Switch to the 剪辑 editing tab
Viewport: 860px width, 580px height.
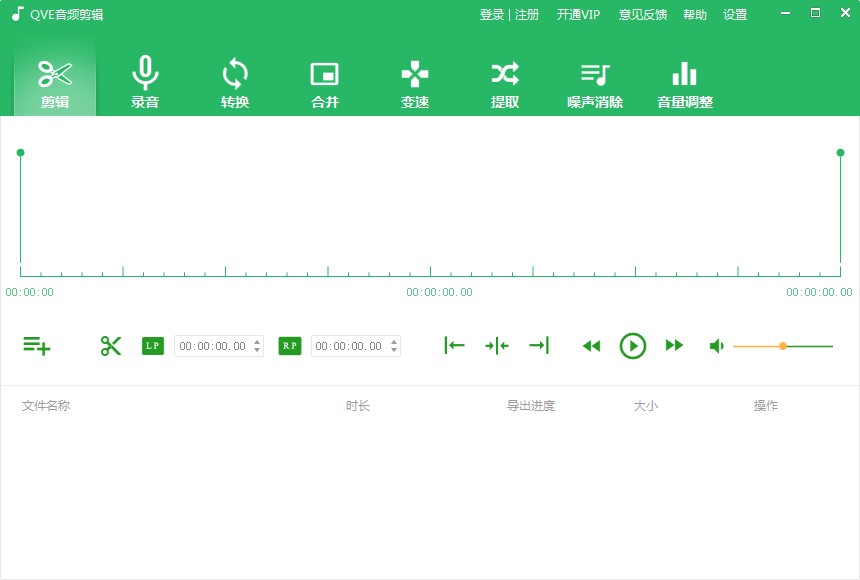click(54, 80)
